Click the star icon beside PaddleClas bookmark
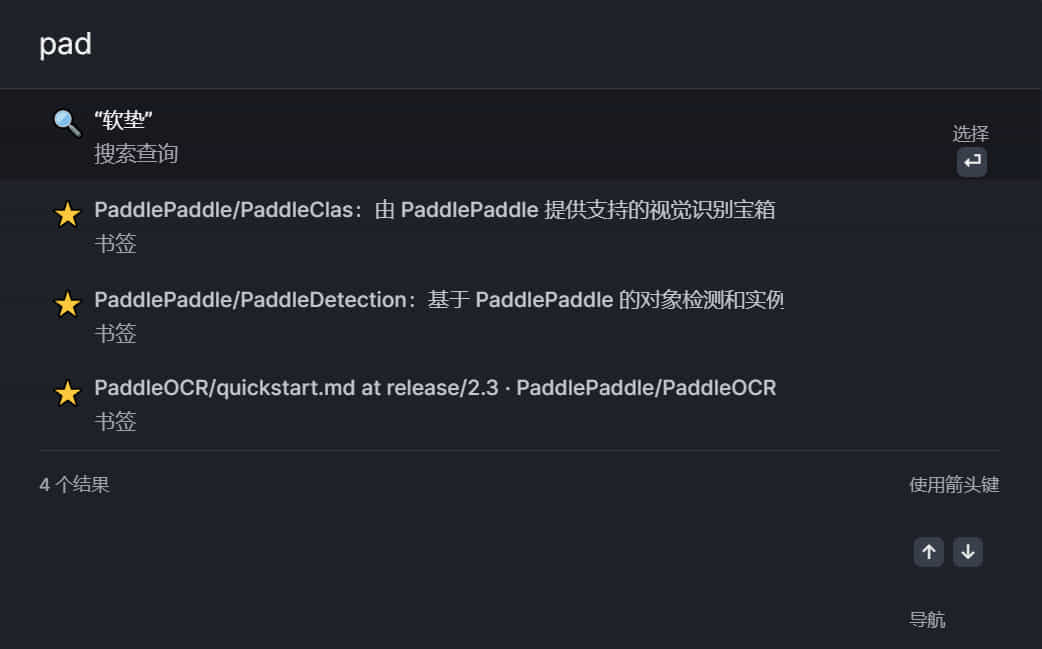 [67, 215]
